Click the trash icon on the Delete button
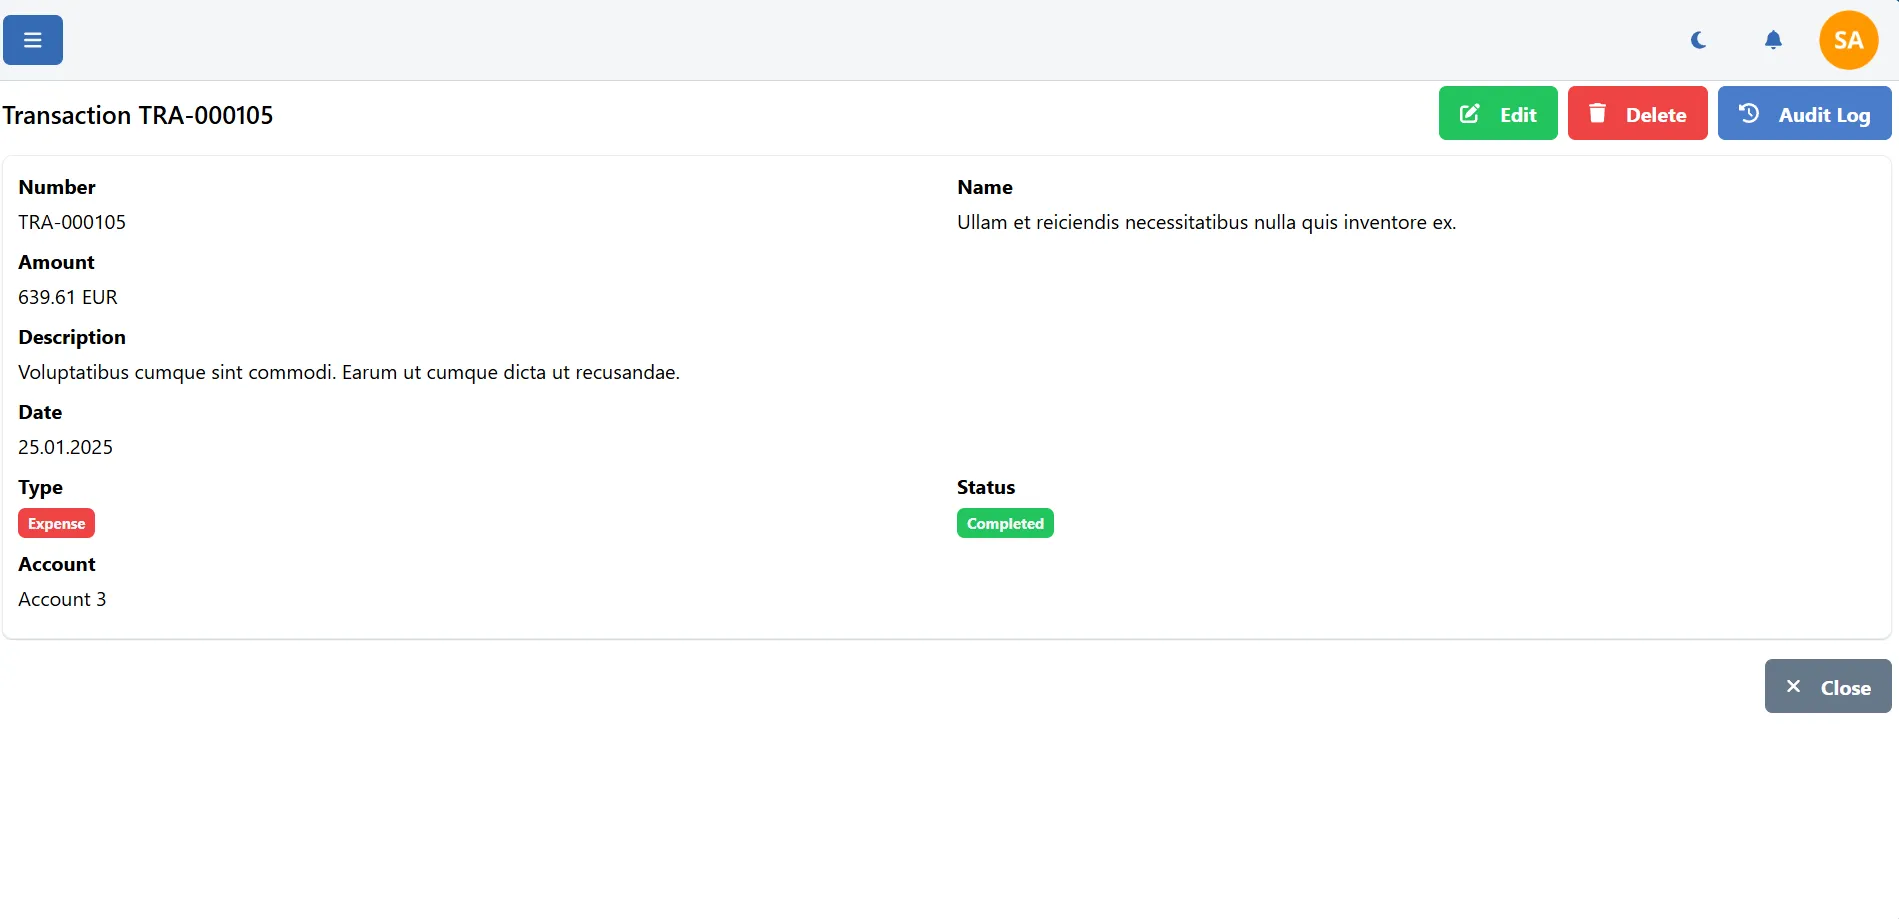The height and width of the screenshot is (919, 1899). [1599, 113]
